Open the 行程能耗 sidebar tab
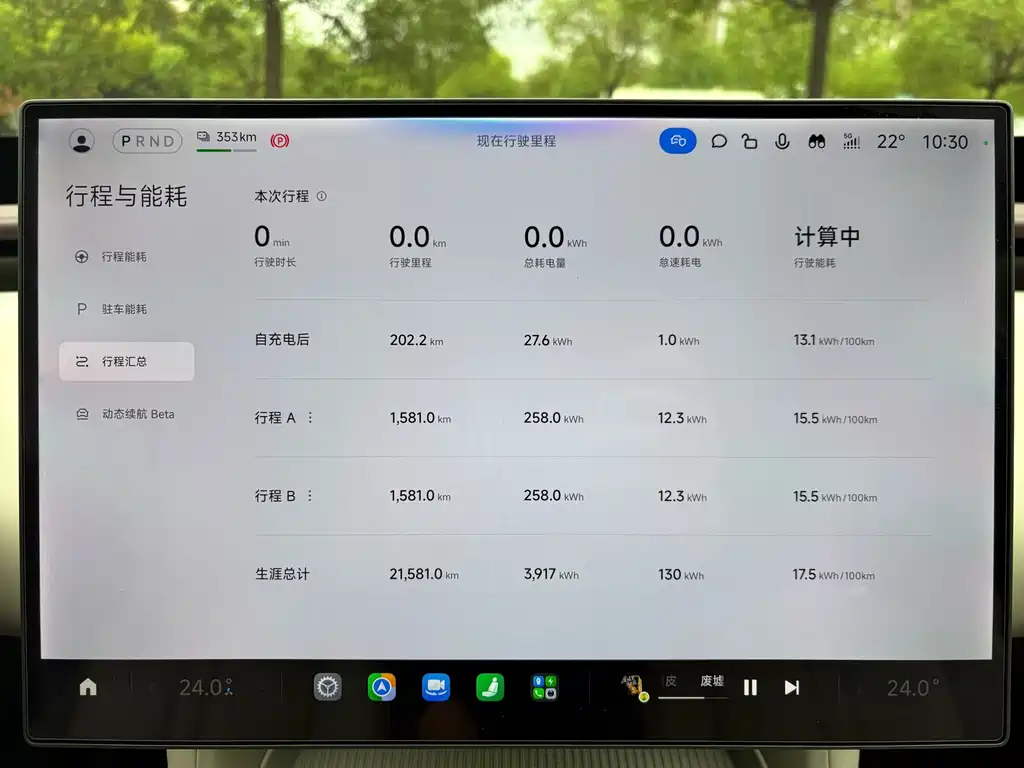This screenshot has height=768, width=1024. pyautogui.click(x=126, y=257)
